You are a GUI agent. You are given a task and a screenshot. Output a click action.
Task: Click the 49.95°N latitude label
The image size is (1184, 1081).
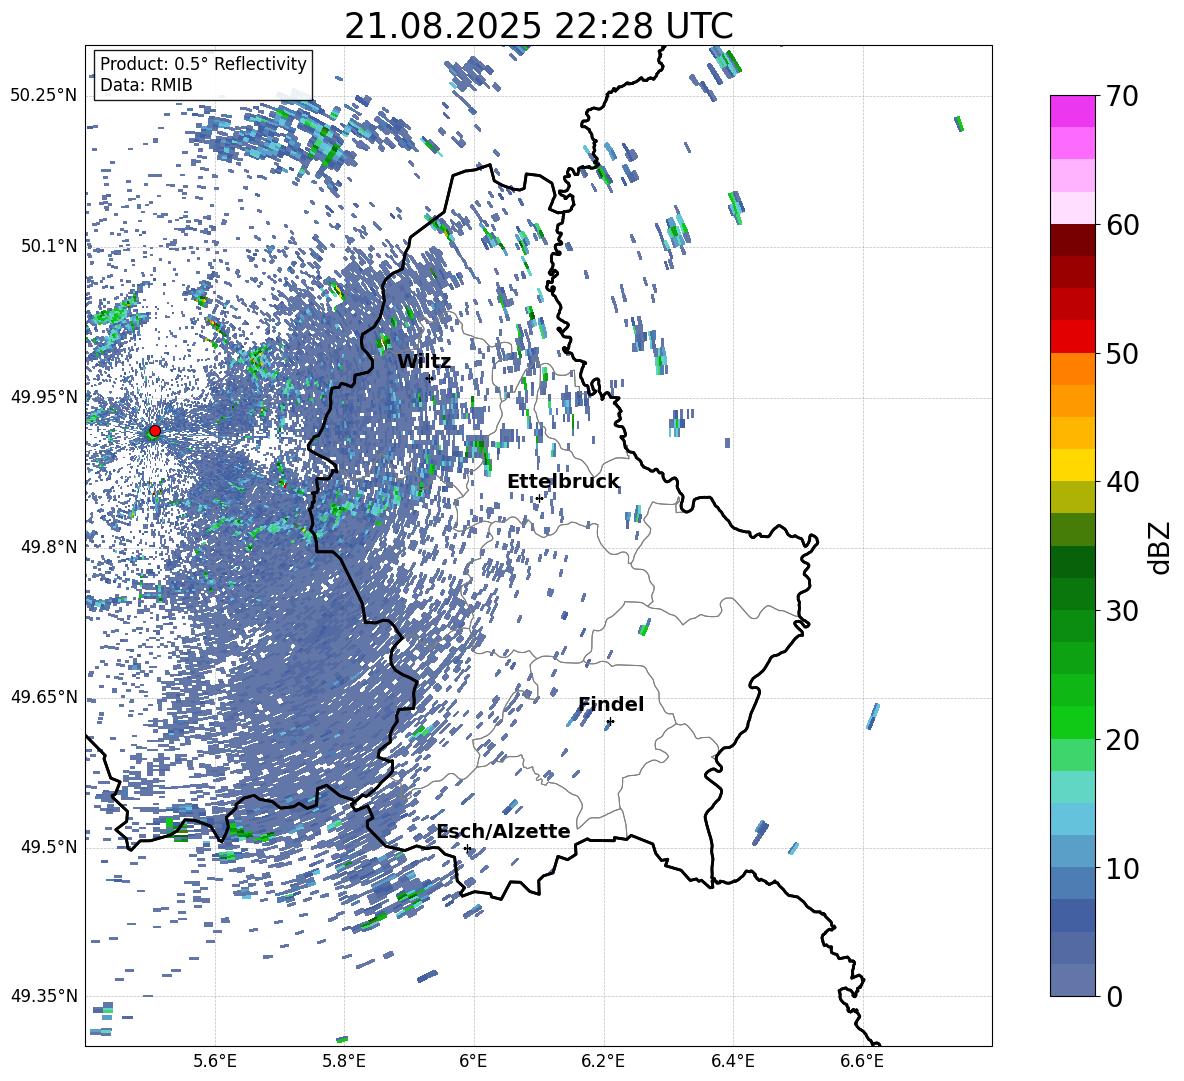tap(44, 397)
